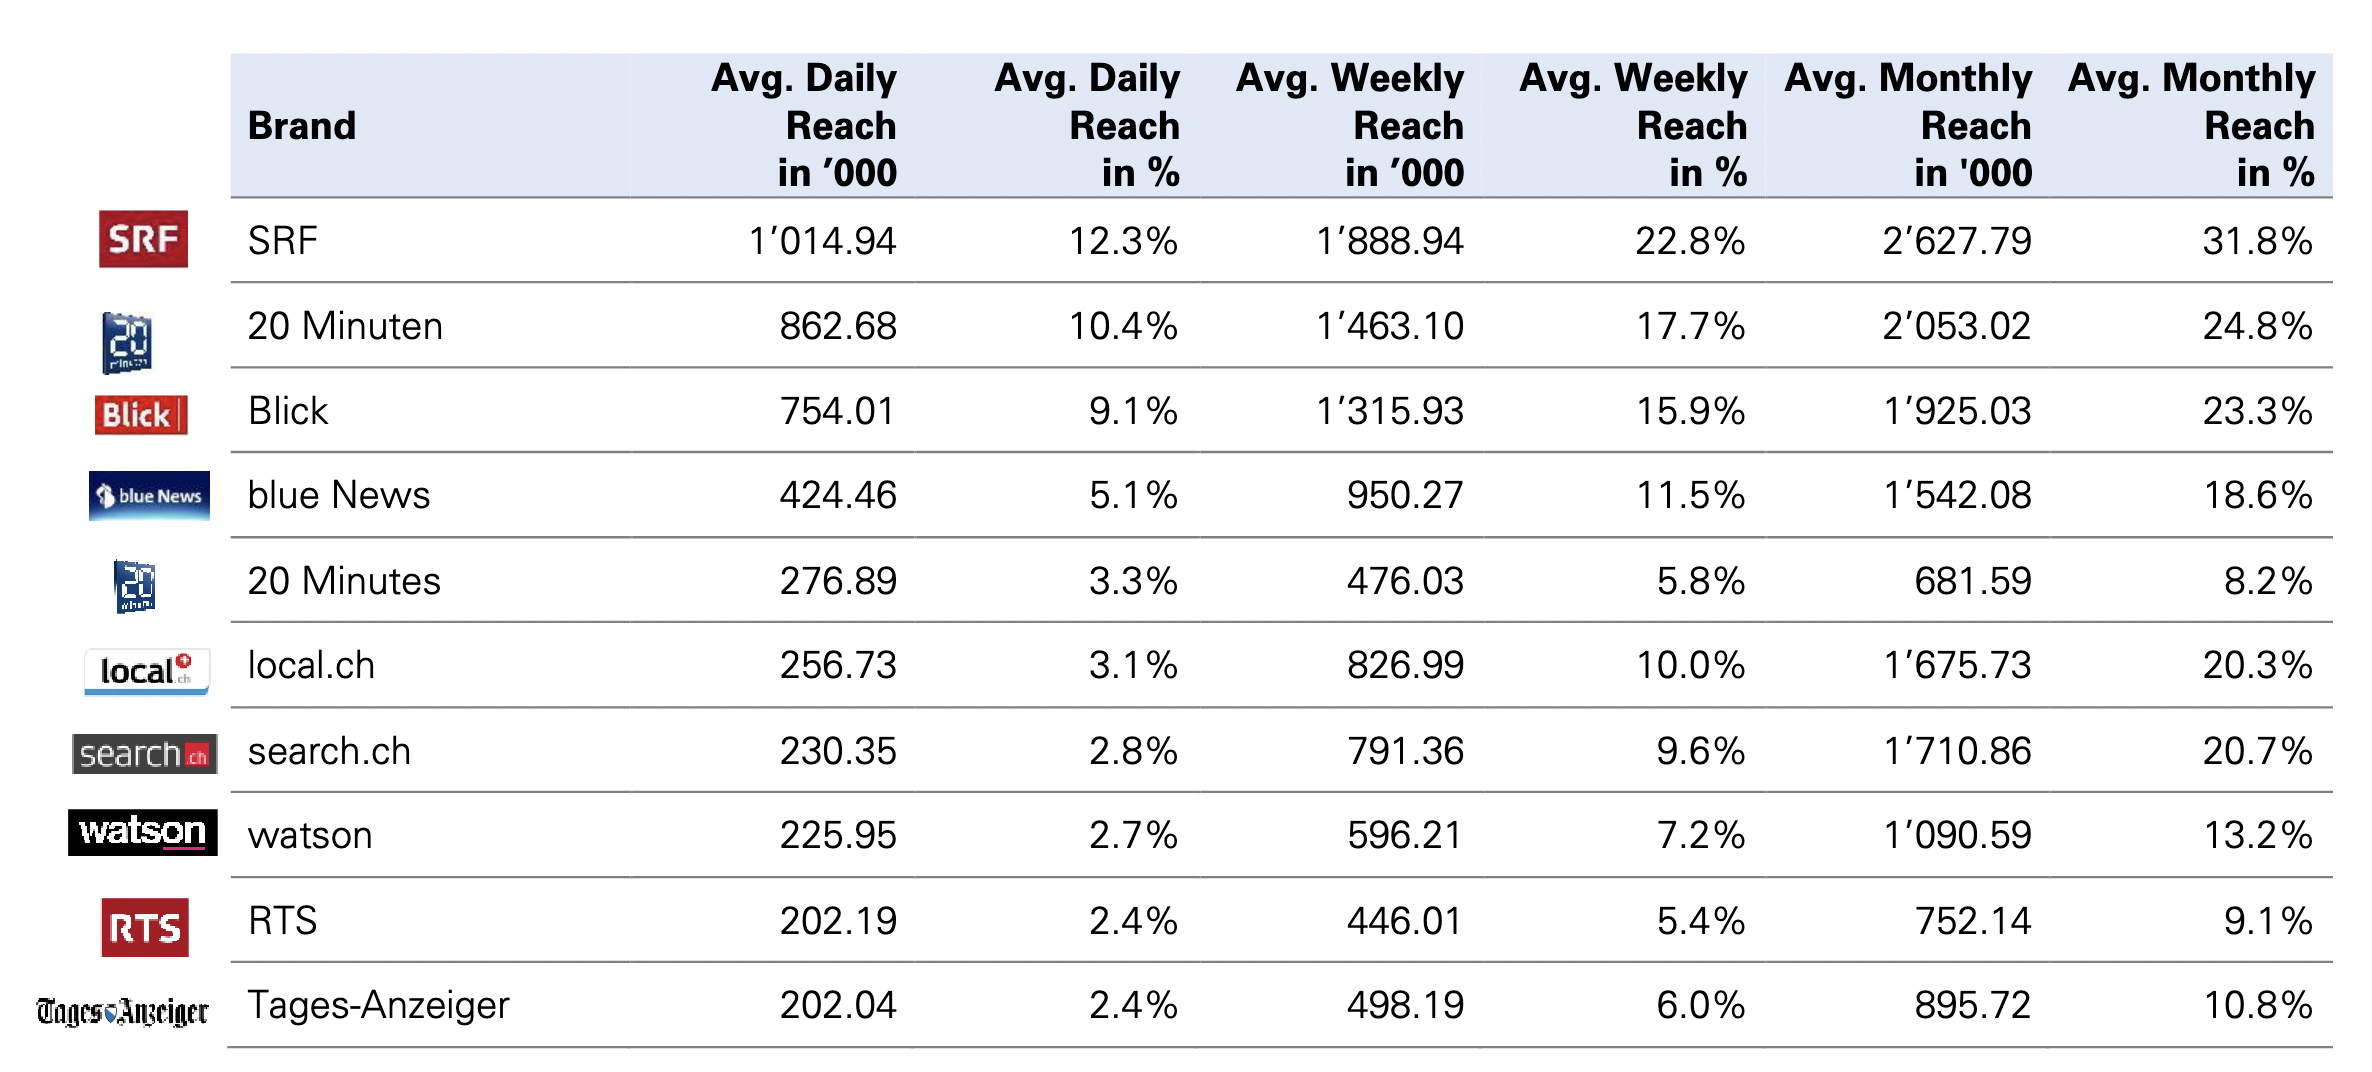Click the red RTS logo
This screenshot has width=2372, height=1072.
tap(145, 927)
